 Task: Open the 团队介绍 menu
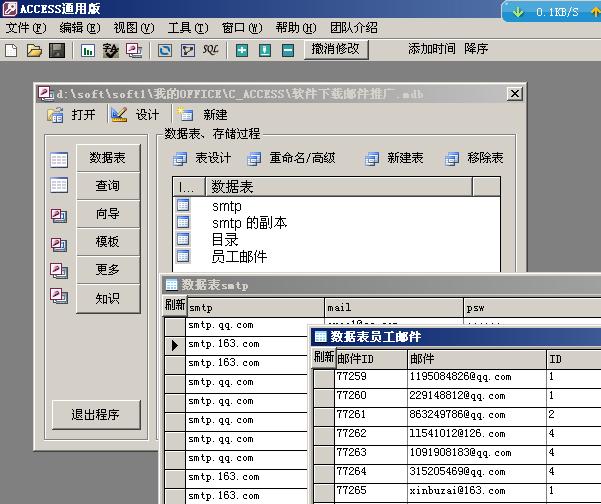point(354,28)
